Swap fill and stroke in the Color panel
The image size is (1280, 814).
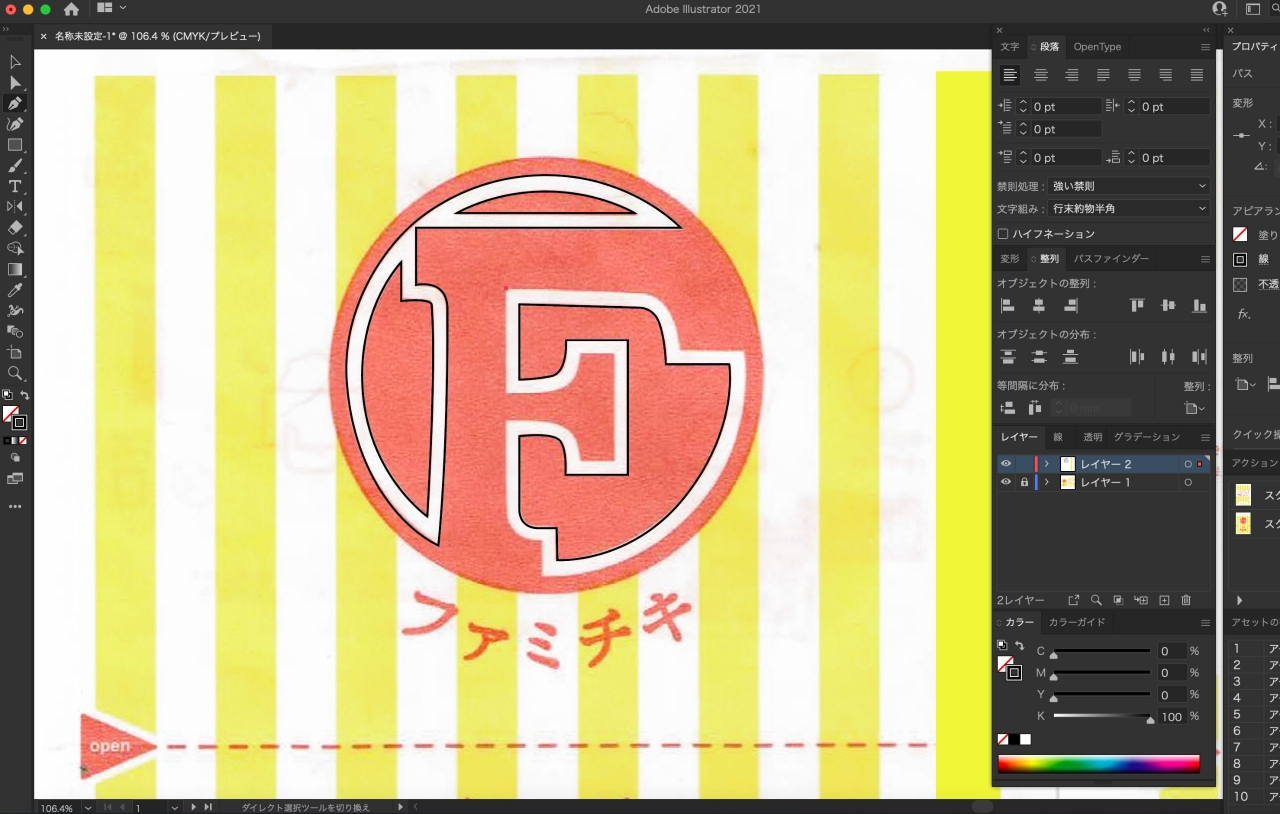[x=1019, y=646]
